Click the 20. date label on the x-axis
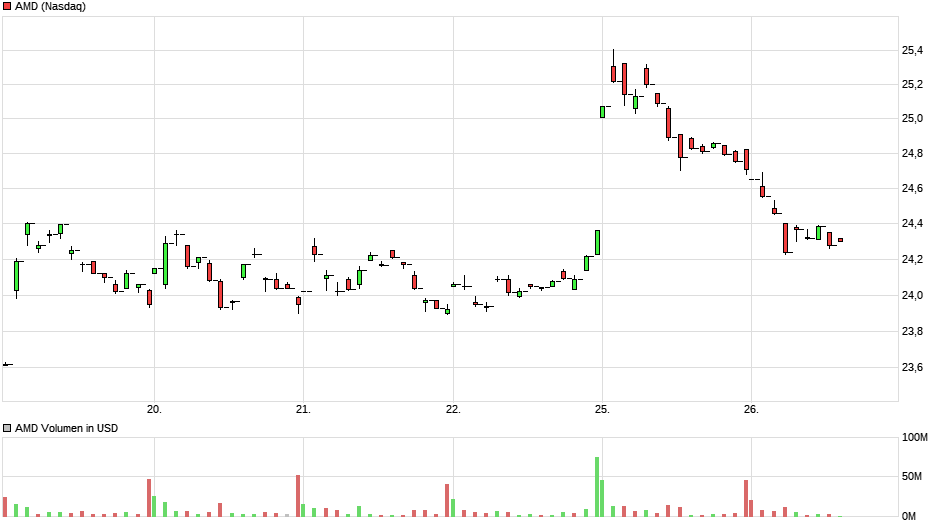Screen dimensions: 940x526 [x=154, y=409]
